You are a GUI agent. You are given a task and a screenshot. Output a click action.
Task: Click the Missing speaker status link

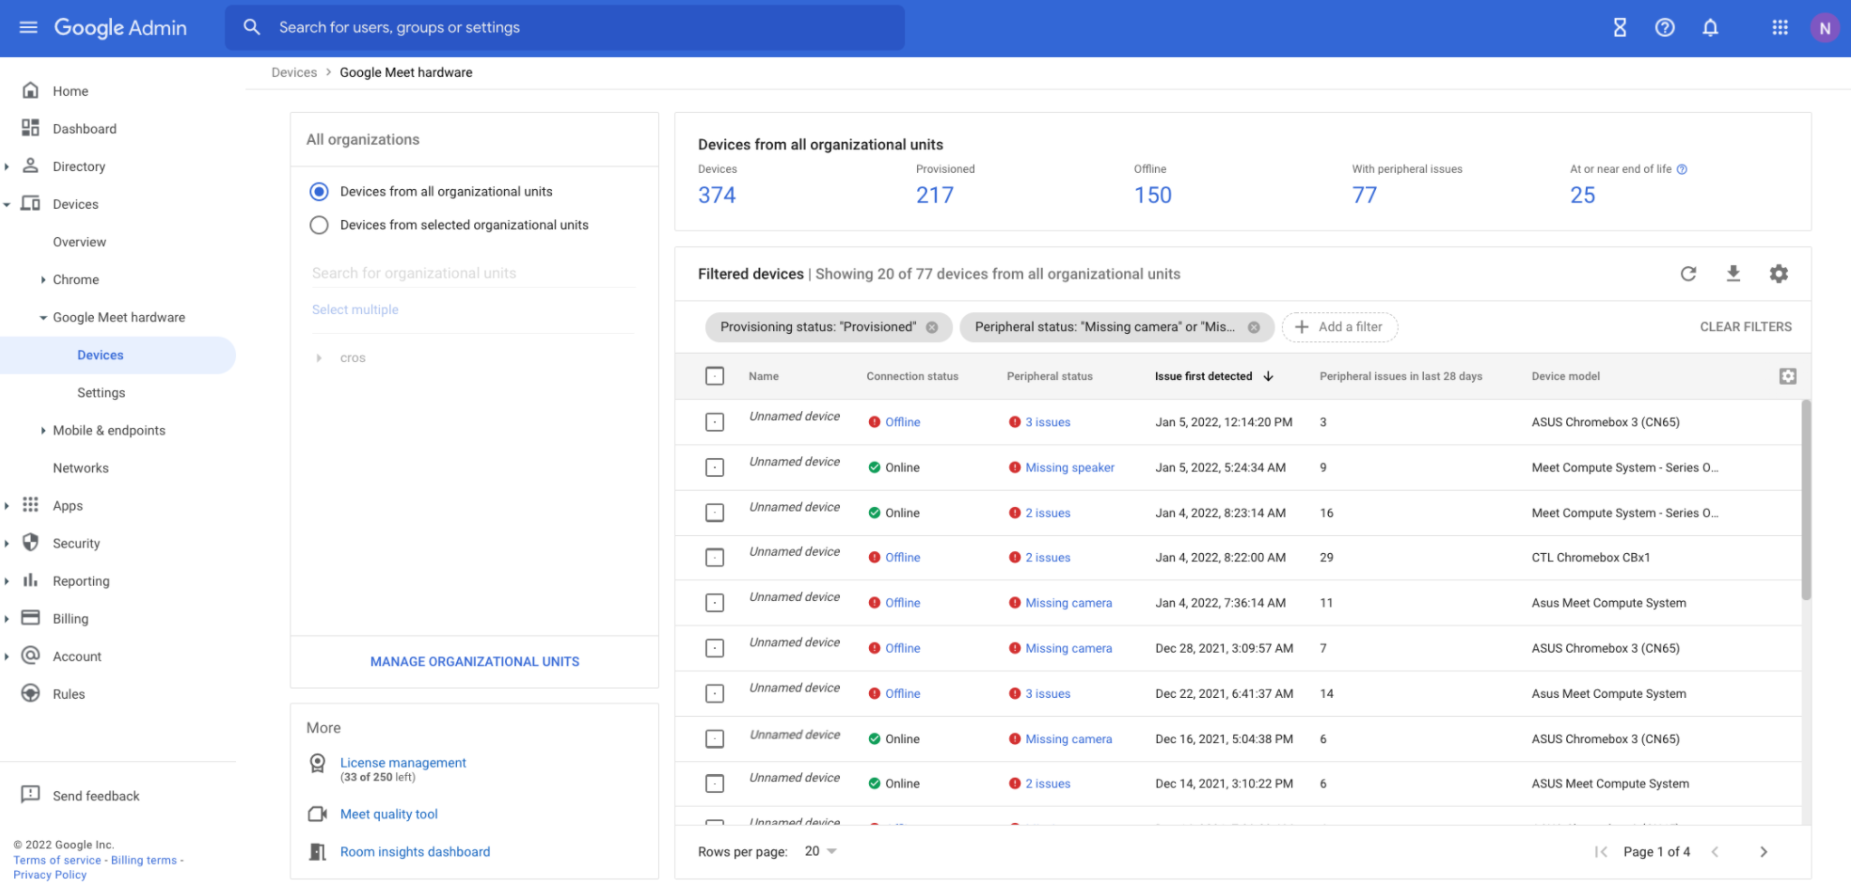coord(1069,467)
